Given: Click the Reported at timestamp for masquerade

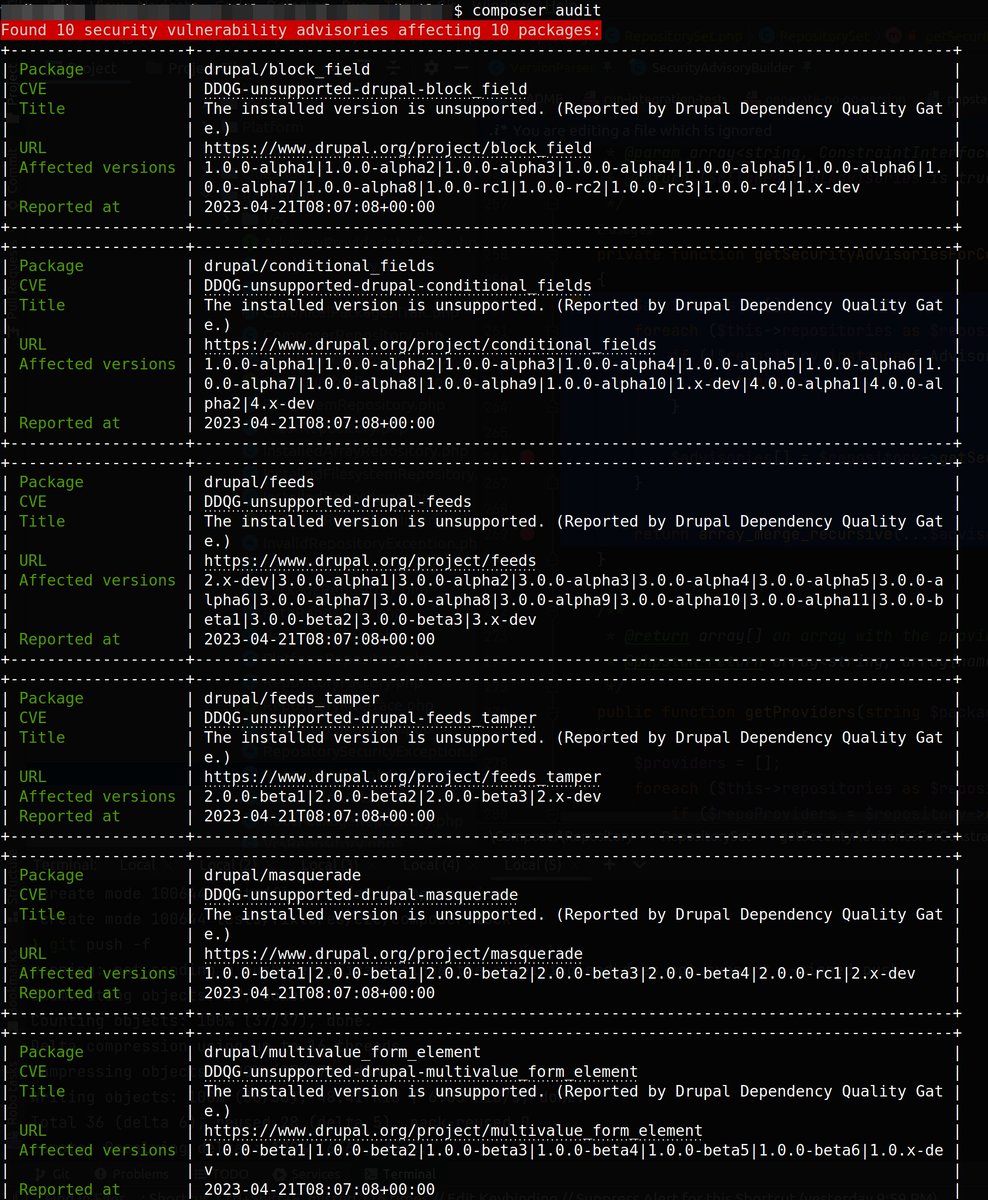Looking at the screenshot, I should [x=319, y=993].
